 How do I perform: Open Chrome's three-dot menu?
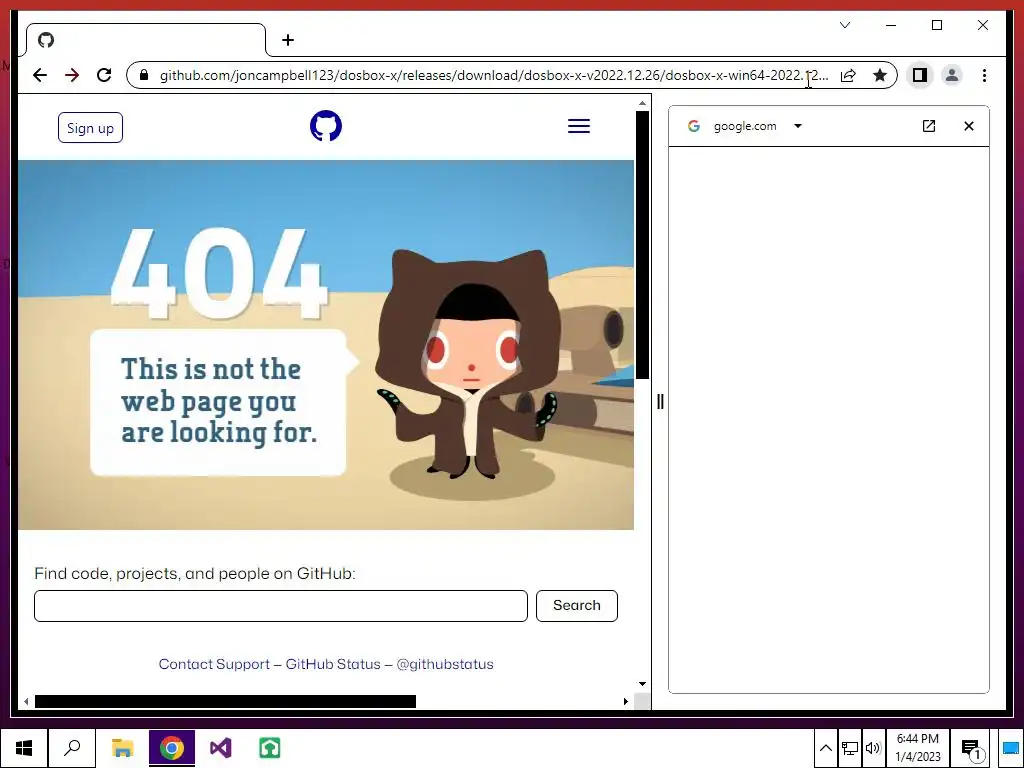(984, 75)
